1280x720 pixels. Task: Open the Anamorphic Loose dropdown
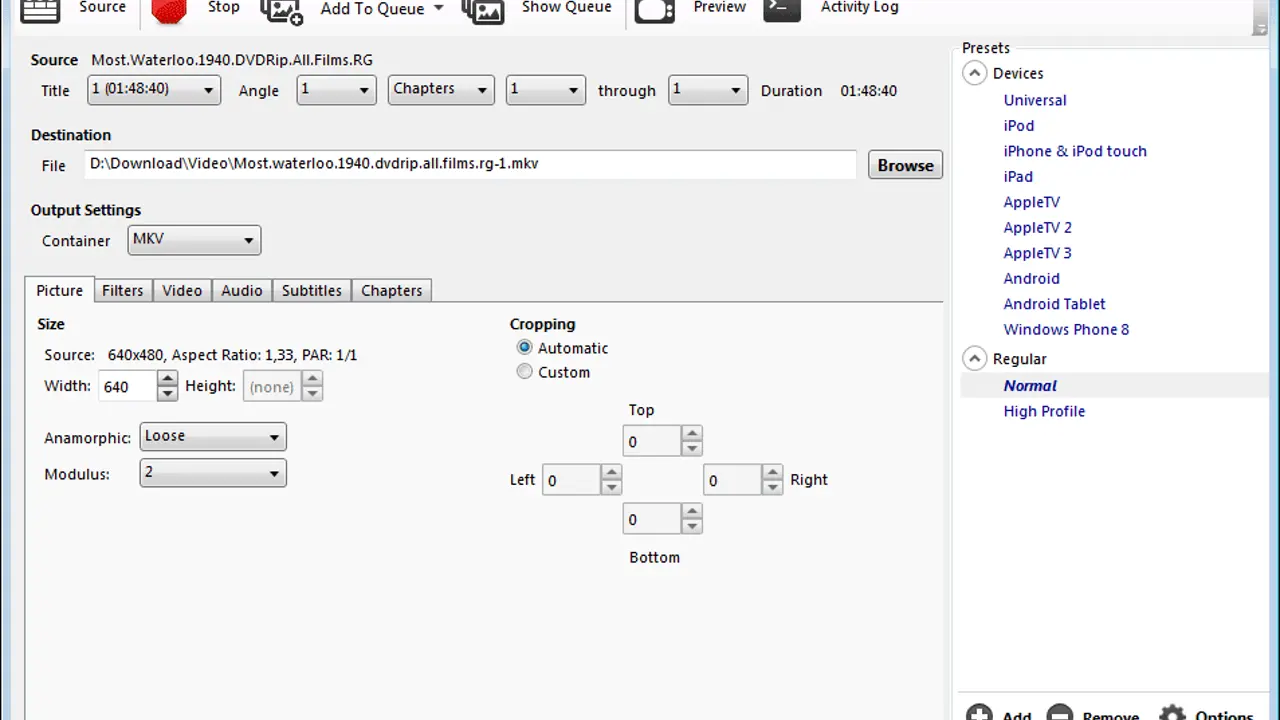click(x=212, y=437)
